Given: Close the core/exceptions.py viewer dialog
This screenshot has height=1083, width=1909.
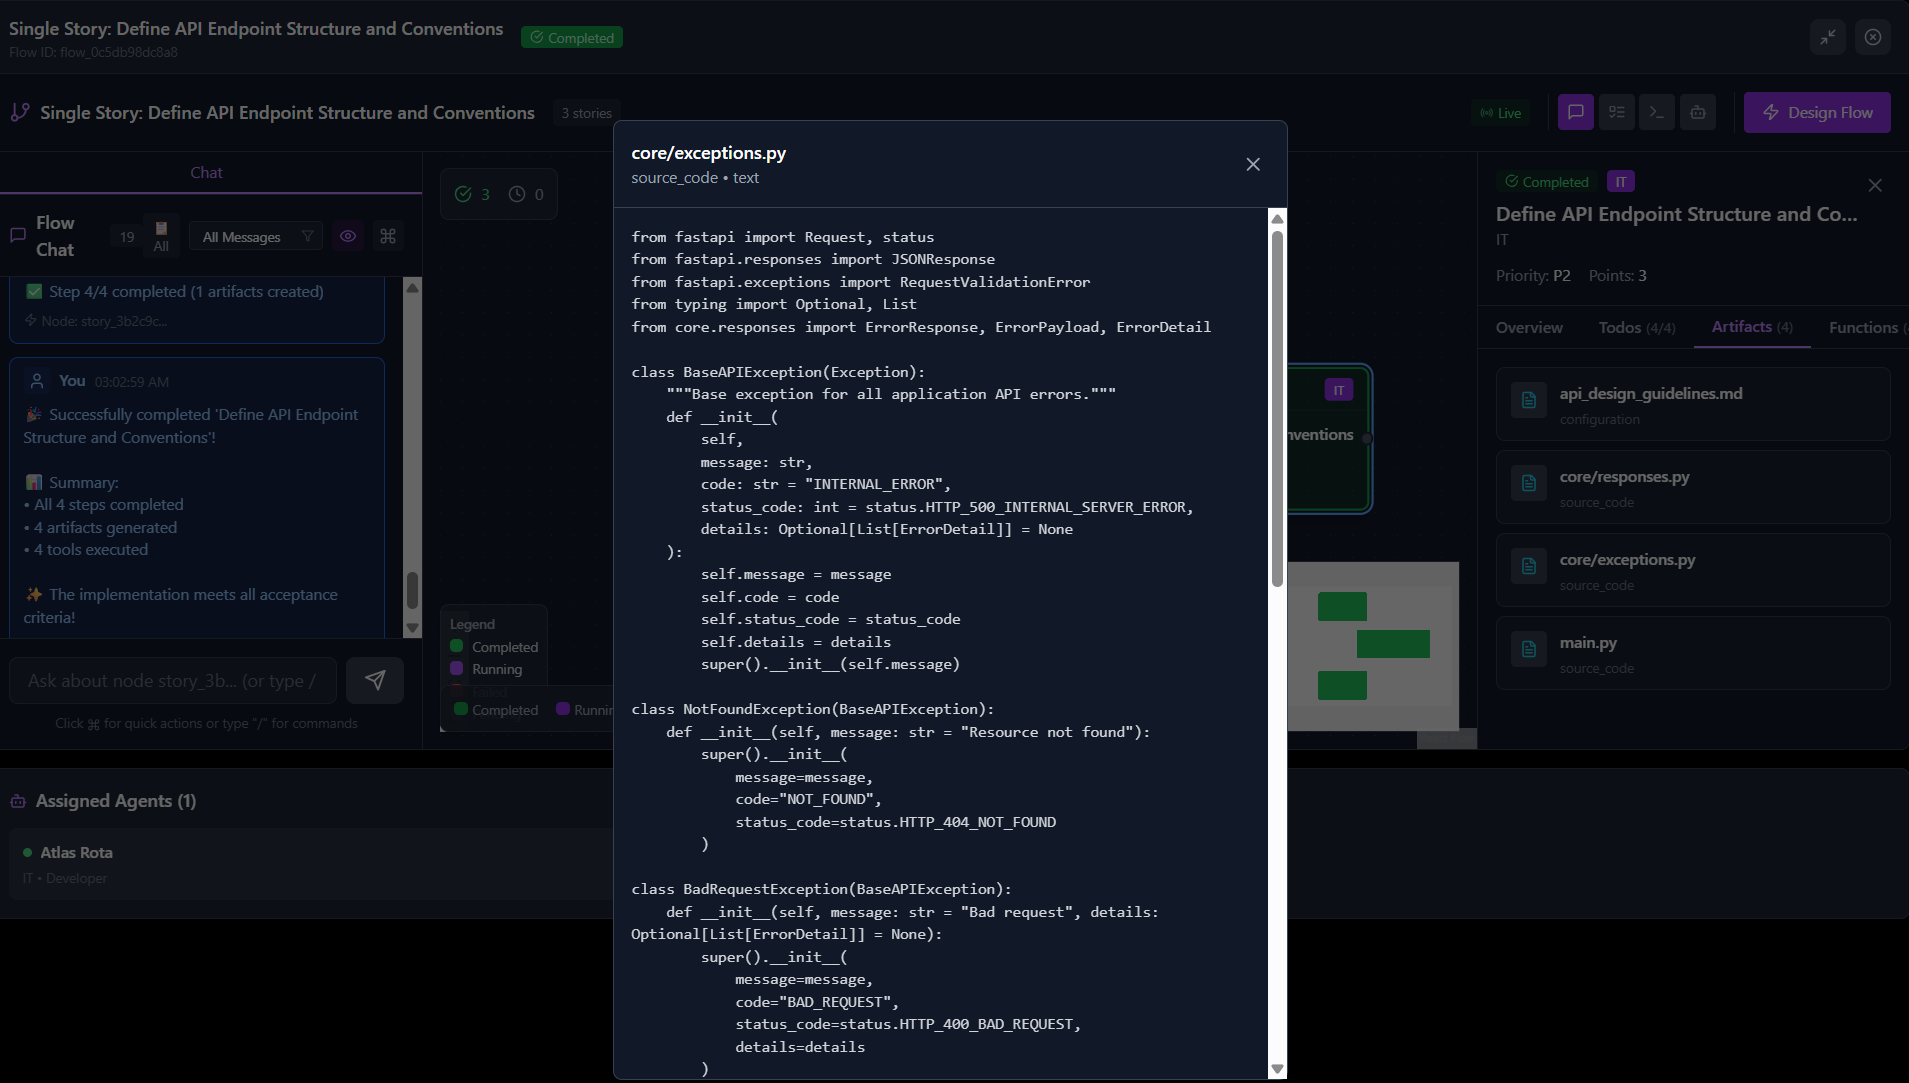Looking at the screenshot, I should pos(1253,164).
